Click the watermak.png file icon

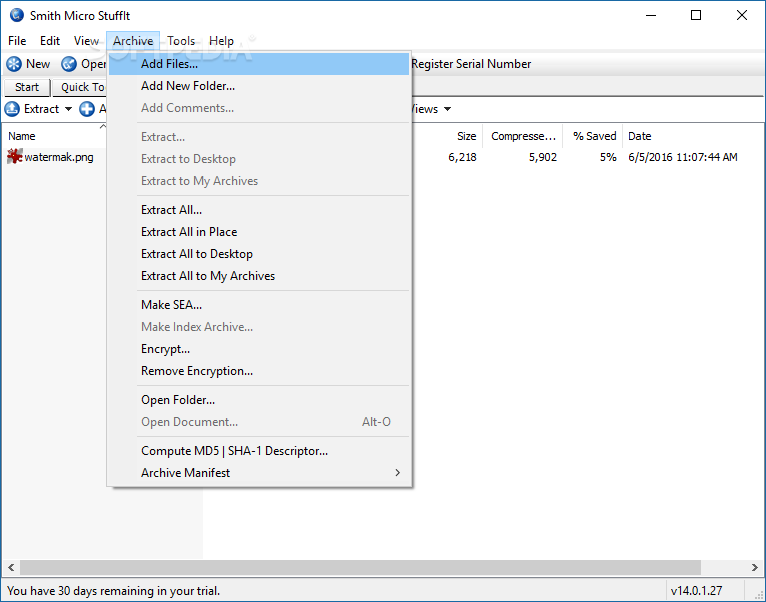tap(15, 156)
